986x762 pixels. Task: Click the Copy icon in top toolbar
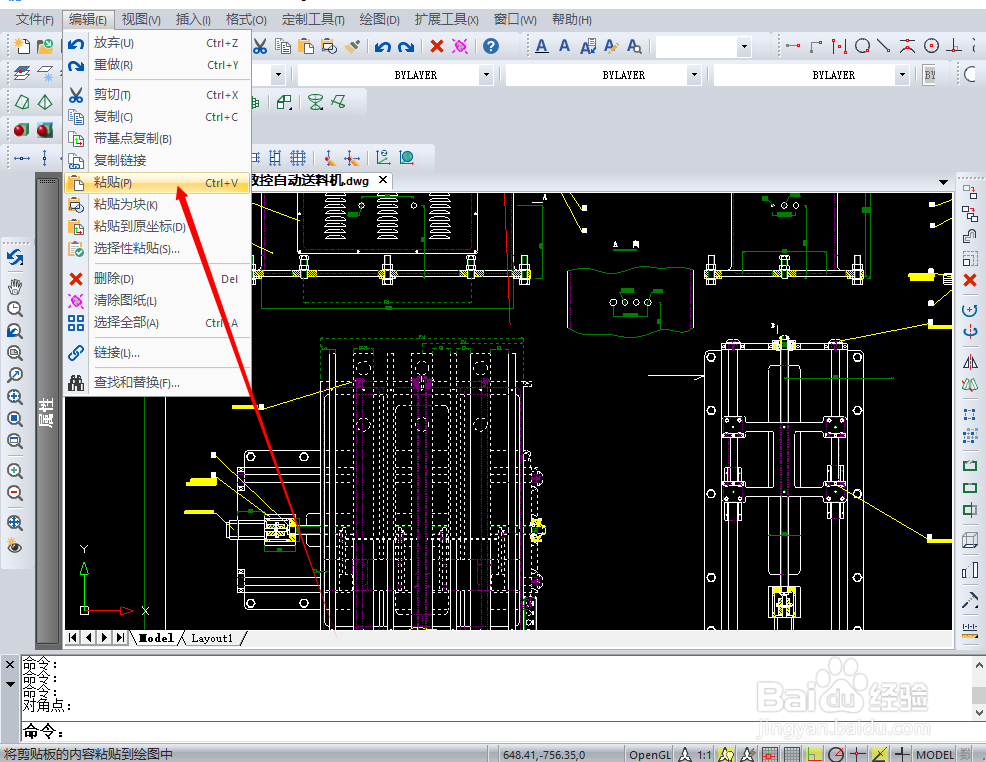(x=283, y=46)
